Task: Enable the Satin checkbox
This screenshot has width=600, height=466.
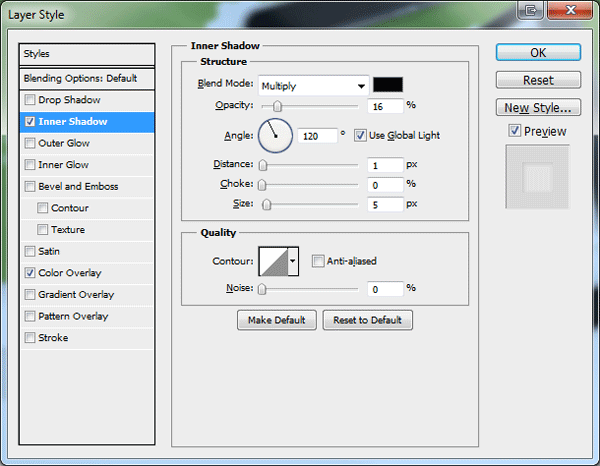Action: click(29, 251)
